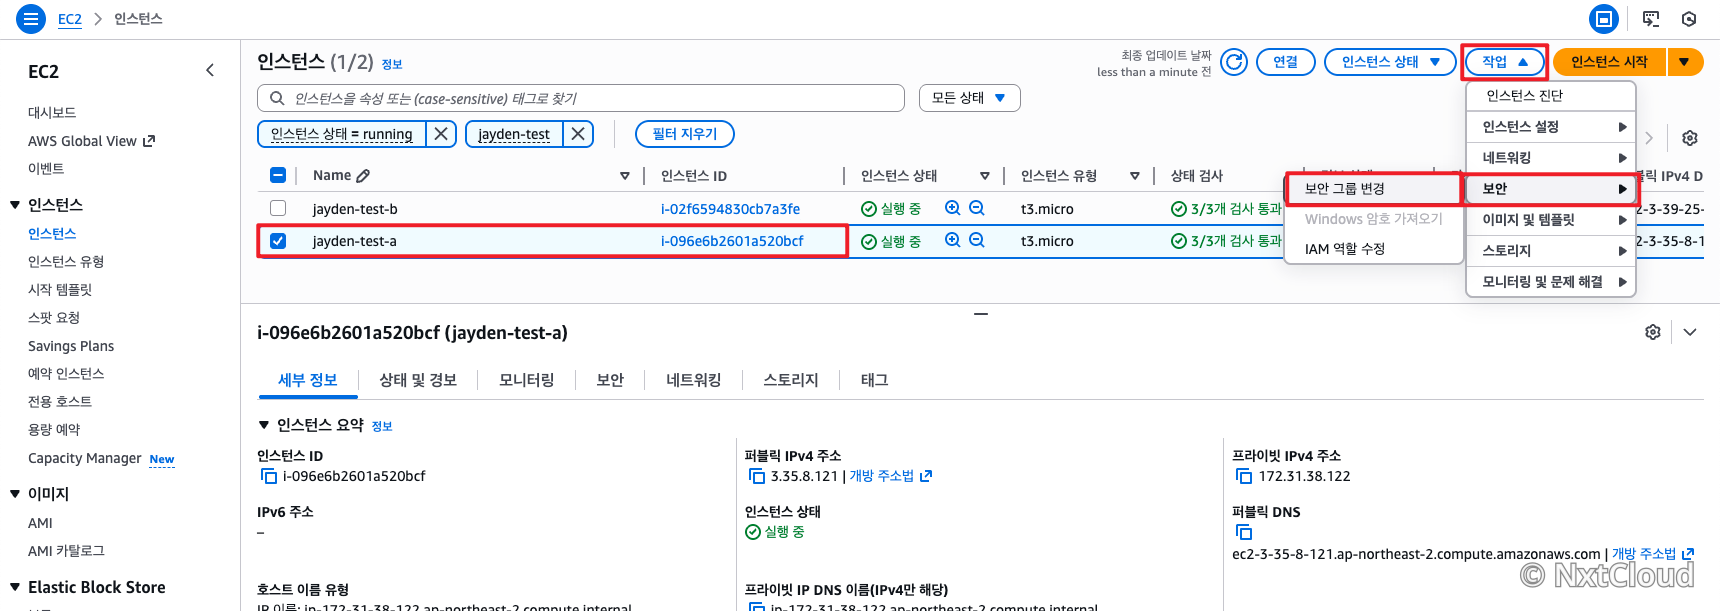Screen dimensions: 1720x611
Task: Open the 이미지 및 템플릿 submenu
Action: [x=1551, y=220]
